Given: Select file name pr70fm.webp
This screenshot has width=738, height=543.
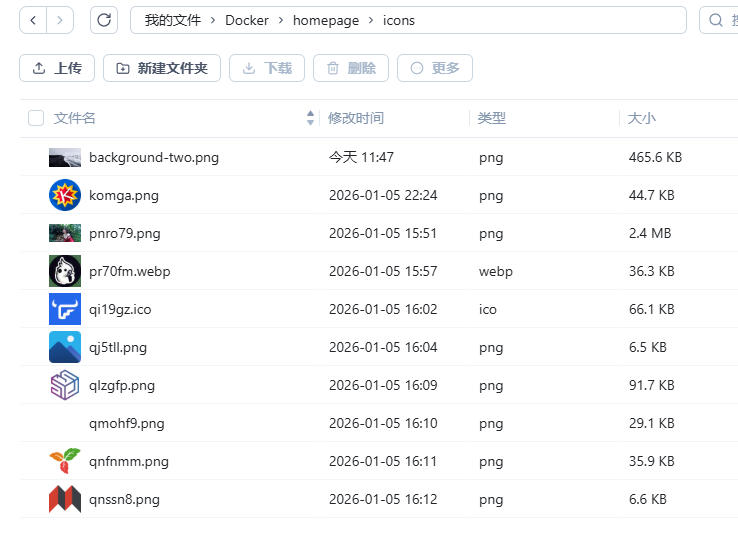Looking at the screenshot, I should pos(129,272).
